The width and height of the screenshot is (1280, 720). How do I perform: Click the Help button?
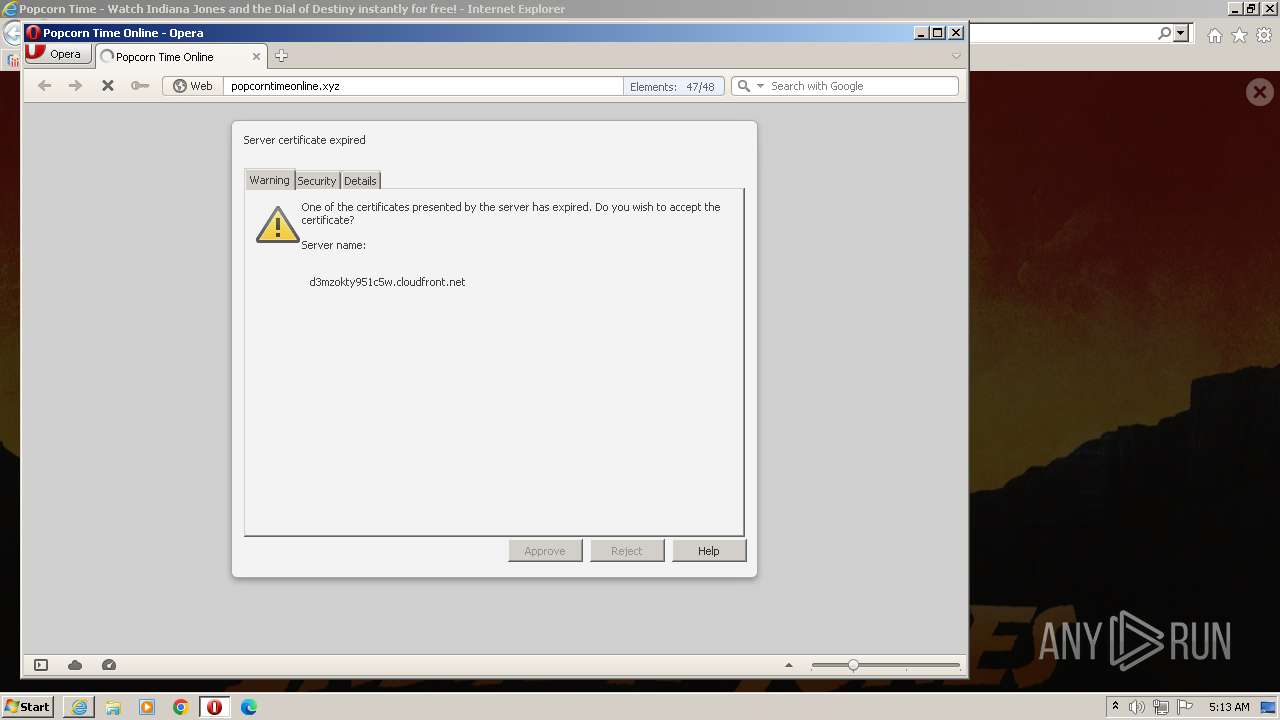coord(709,551)
